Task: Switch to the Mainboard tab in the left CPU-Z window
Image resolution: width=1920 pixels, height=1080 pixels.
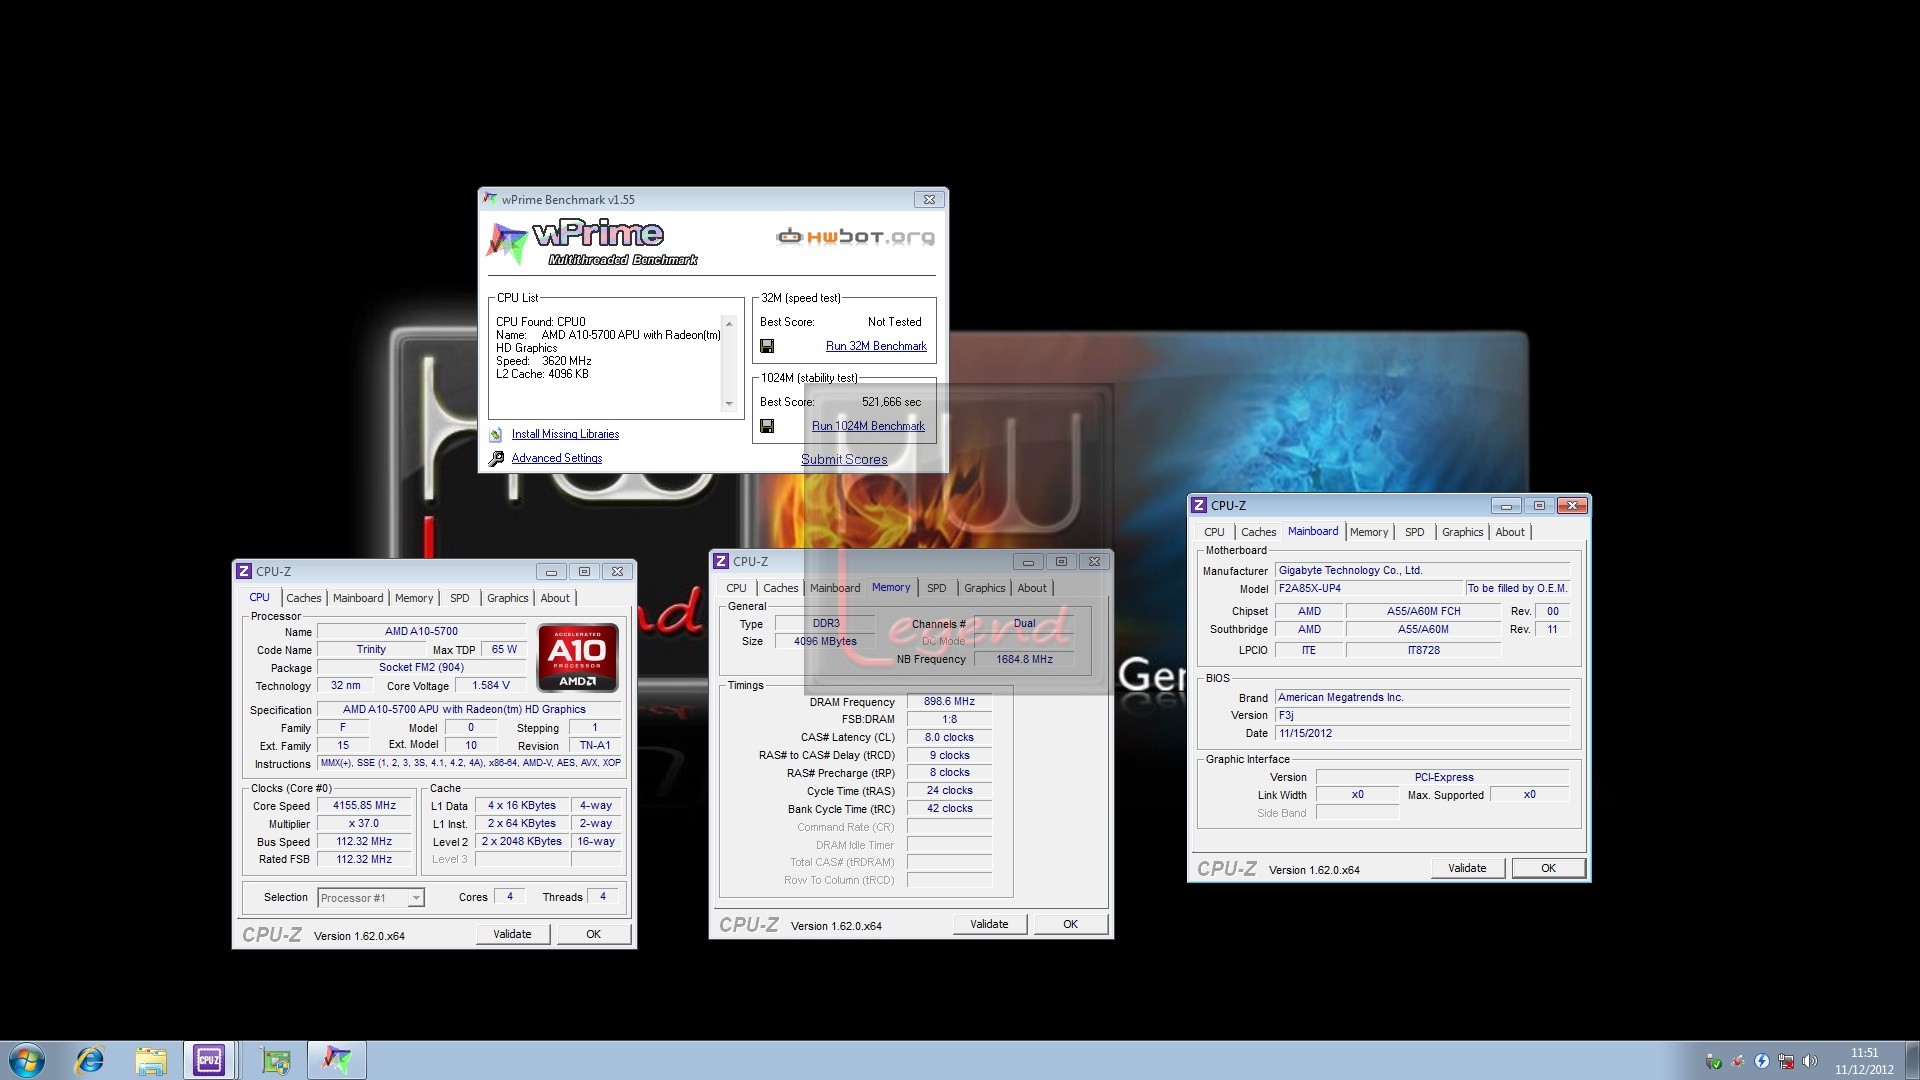Action: coord(358,598)
